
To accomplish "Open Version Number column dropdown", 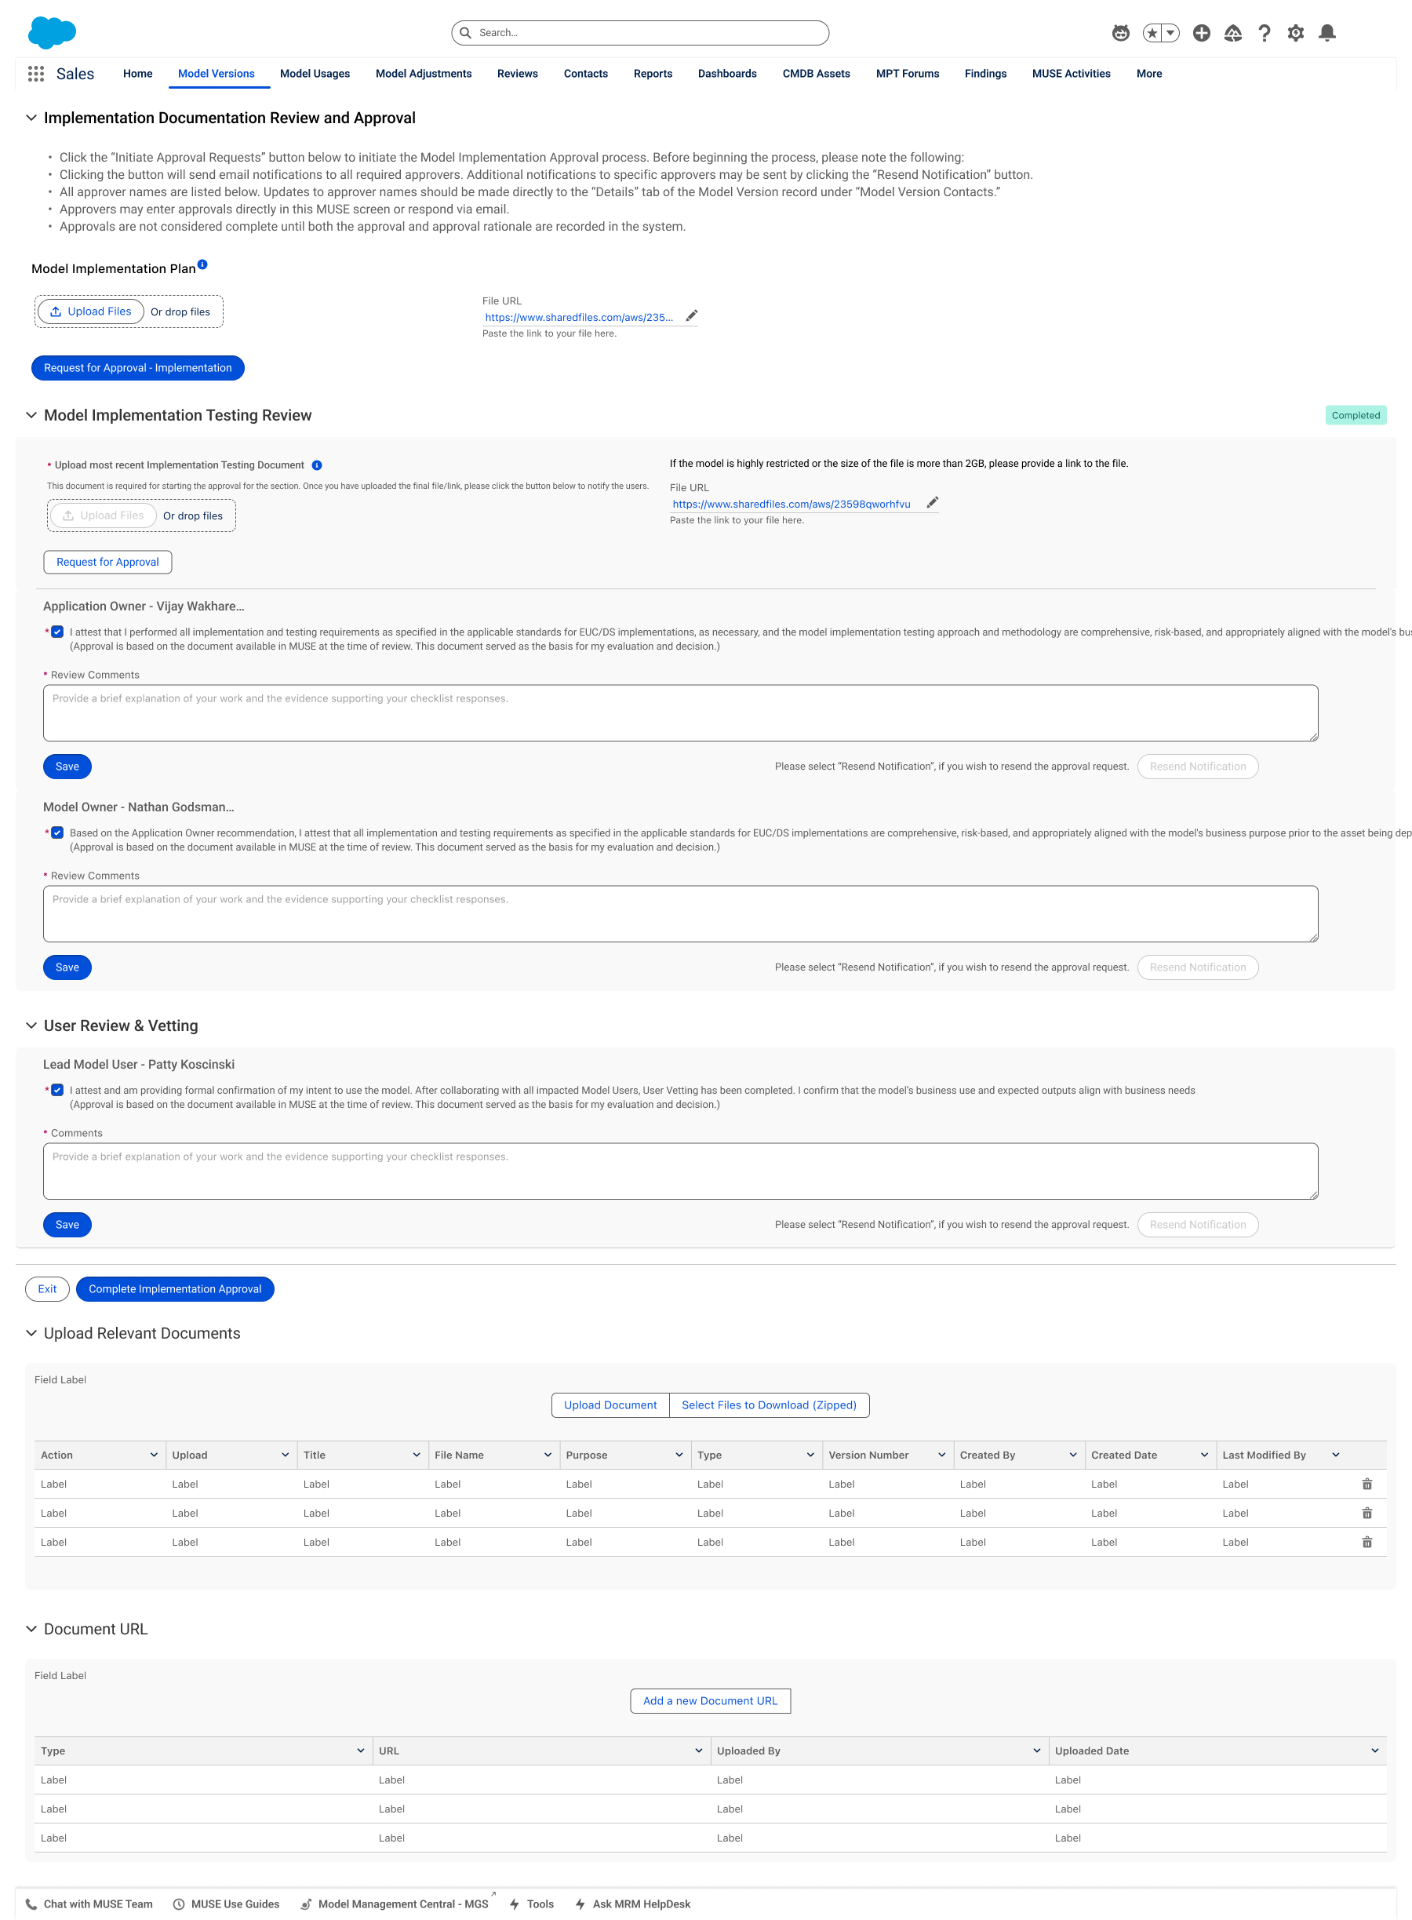I will tap(941, 1456).
